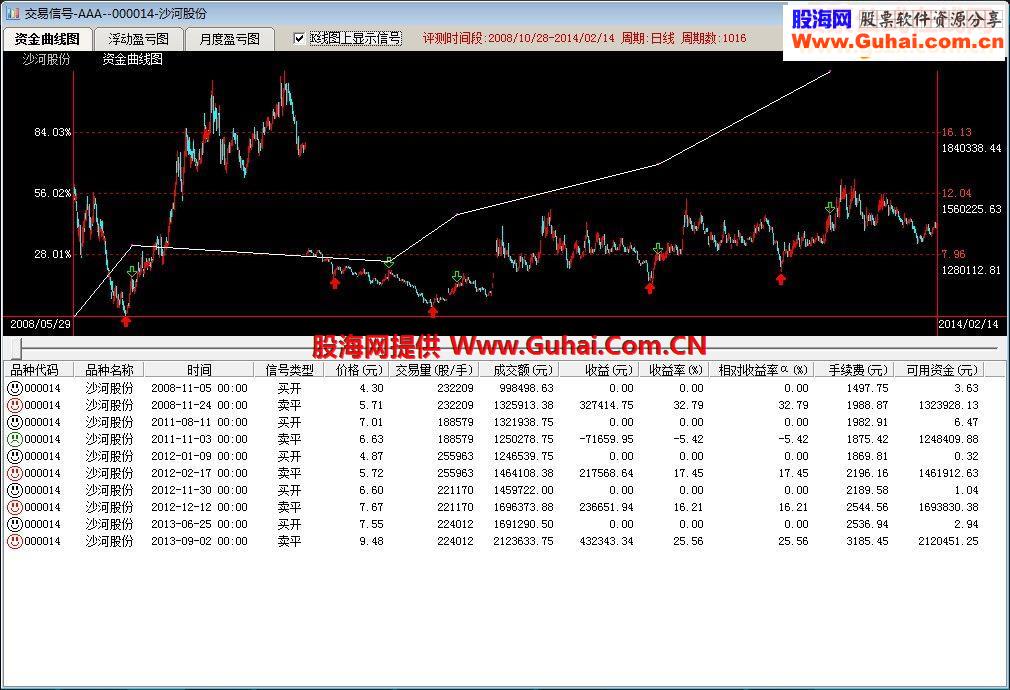
Task: Click the red smiley icon in the 2013-09-02 row
Action: [14, 541]
